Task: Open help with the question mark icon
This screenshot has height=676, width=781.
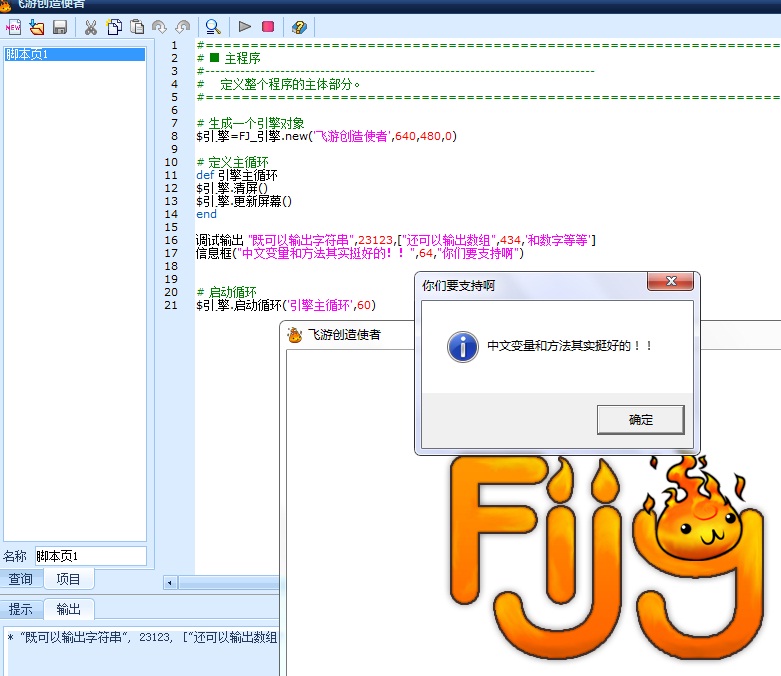Action: pyautogui.click(x=299, y=27)
